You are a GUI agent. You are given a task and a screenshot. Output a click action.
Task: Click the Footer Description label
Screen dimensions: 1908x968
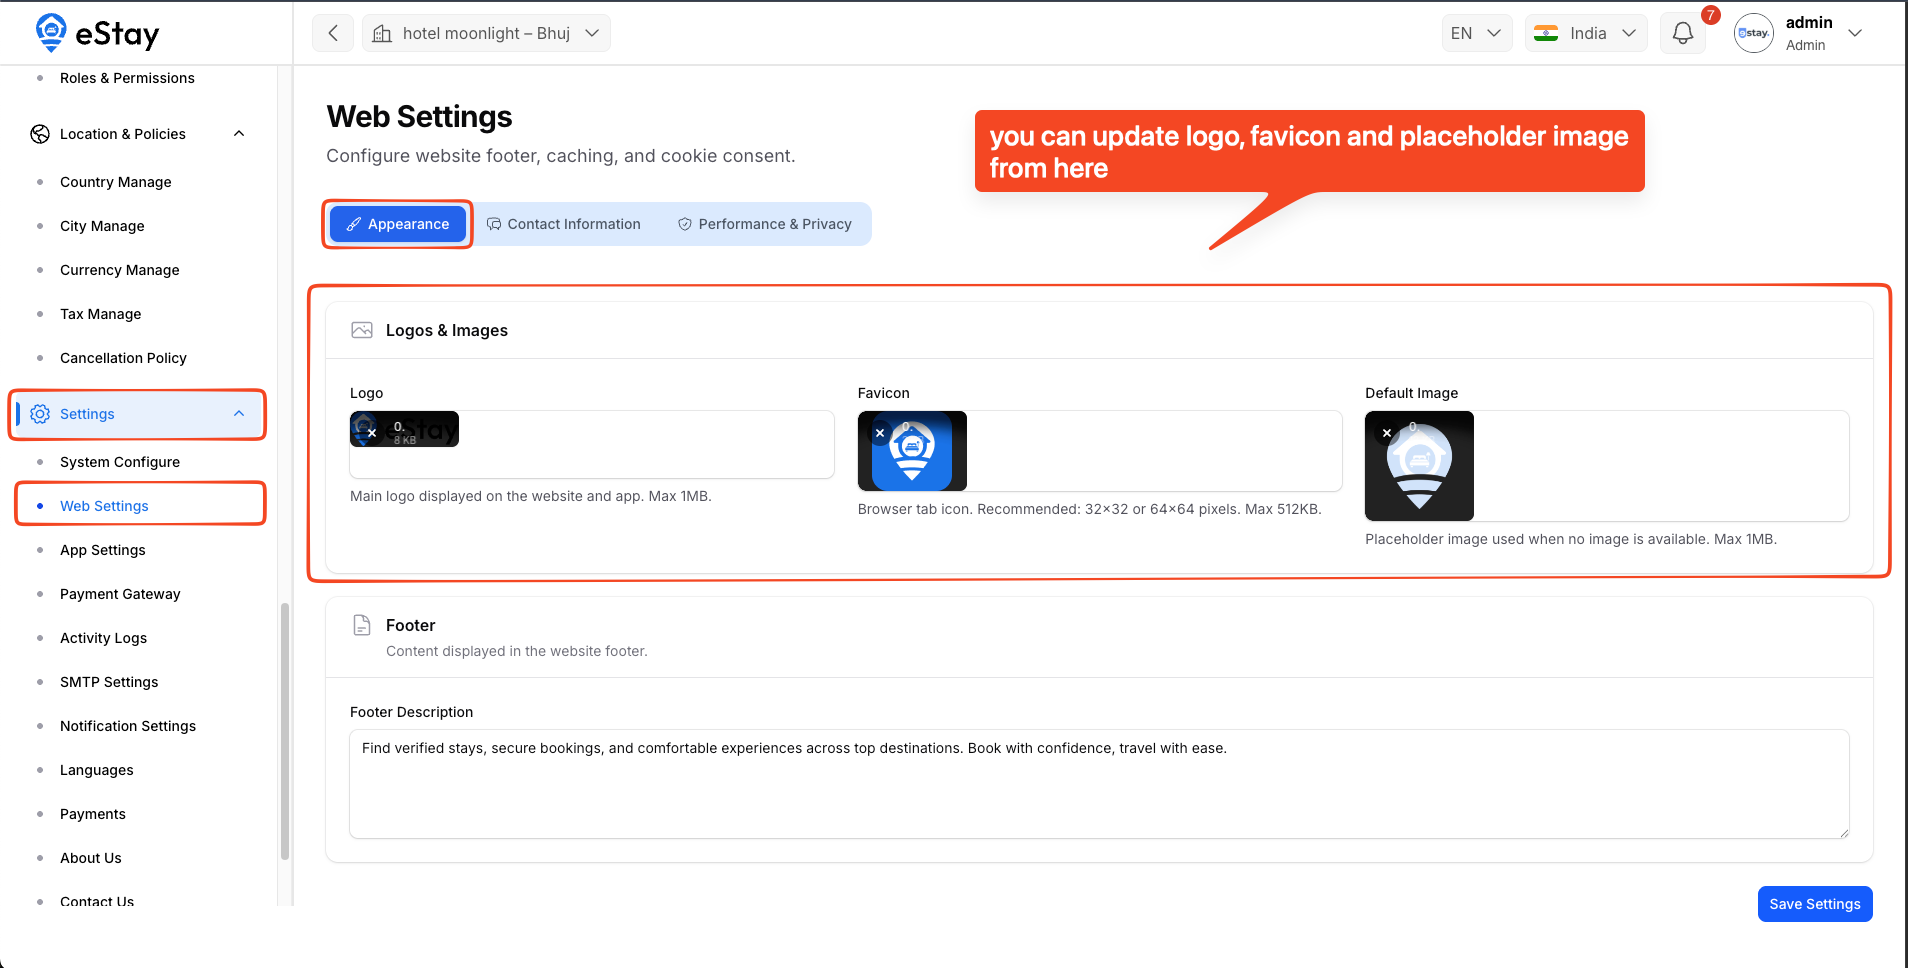coord(411,712)
